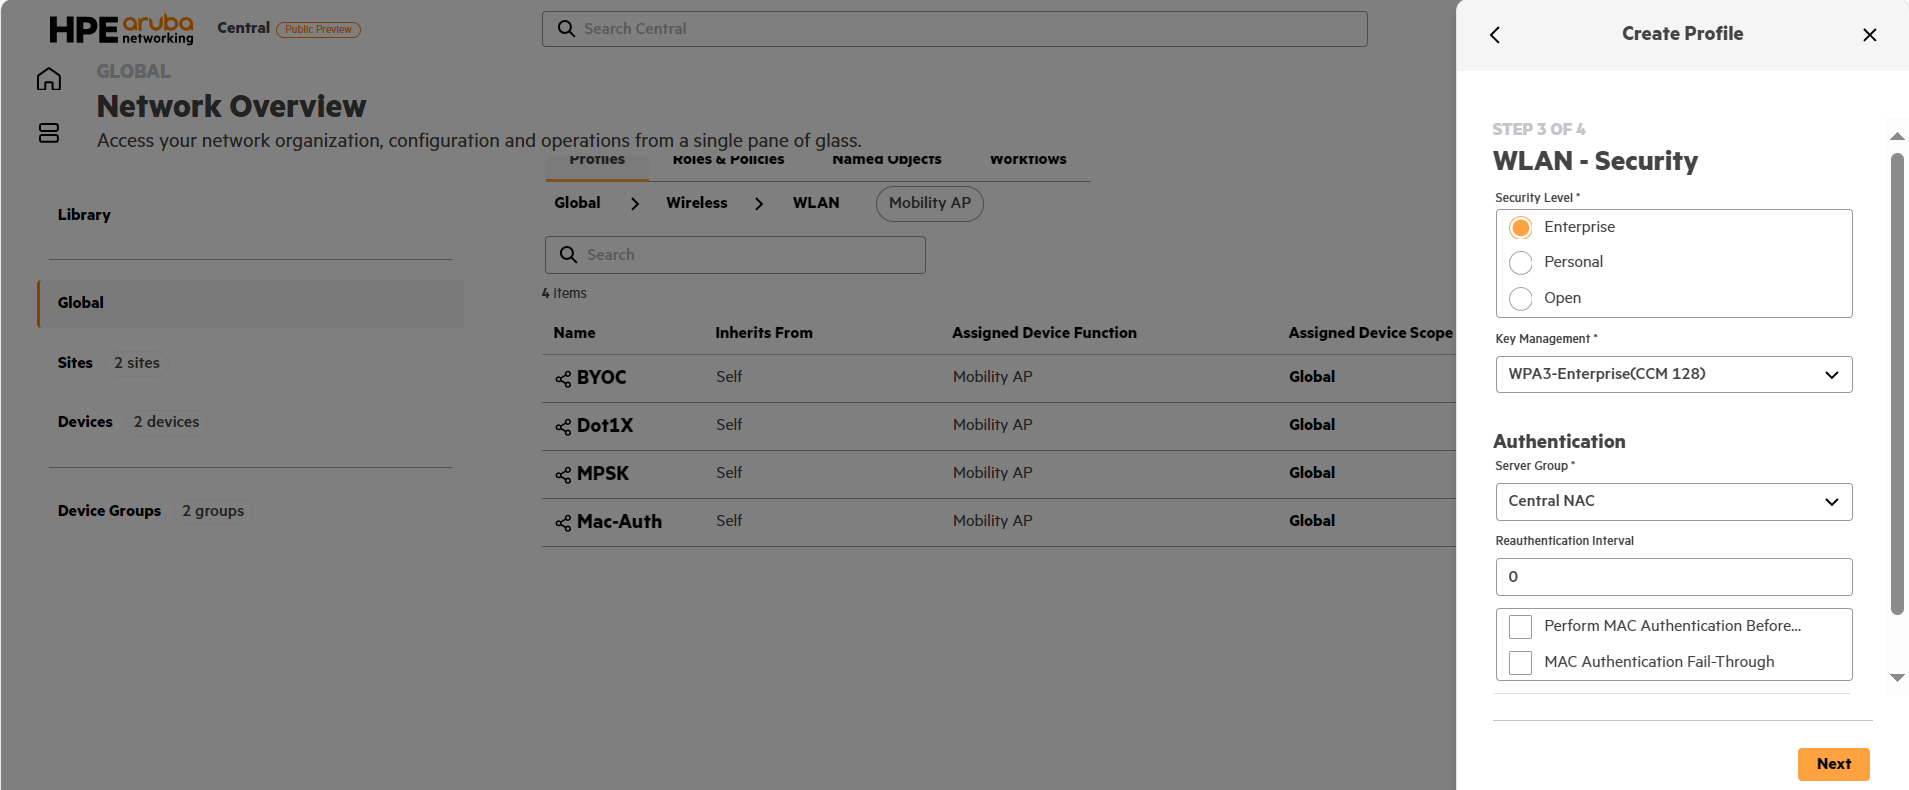The width and height of the screenshot is (1909, 790).
Task: Select Global in the left sidebar
Action: pos(251,303)
